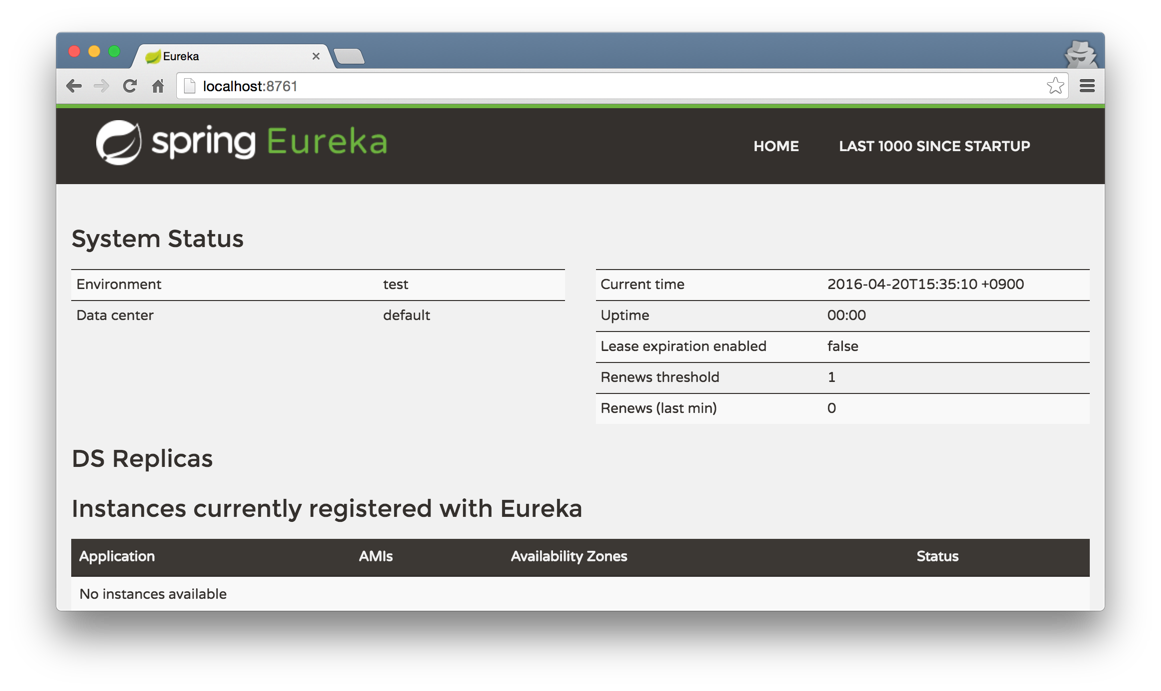Select the Renews threshold value 1
1161x691 pixels.
pyautogui.click(x=832, y=378)
